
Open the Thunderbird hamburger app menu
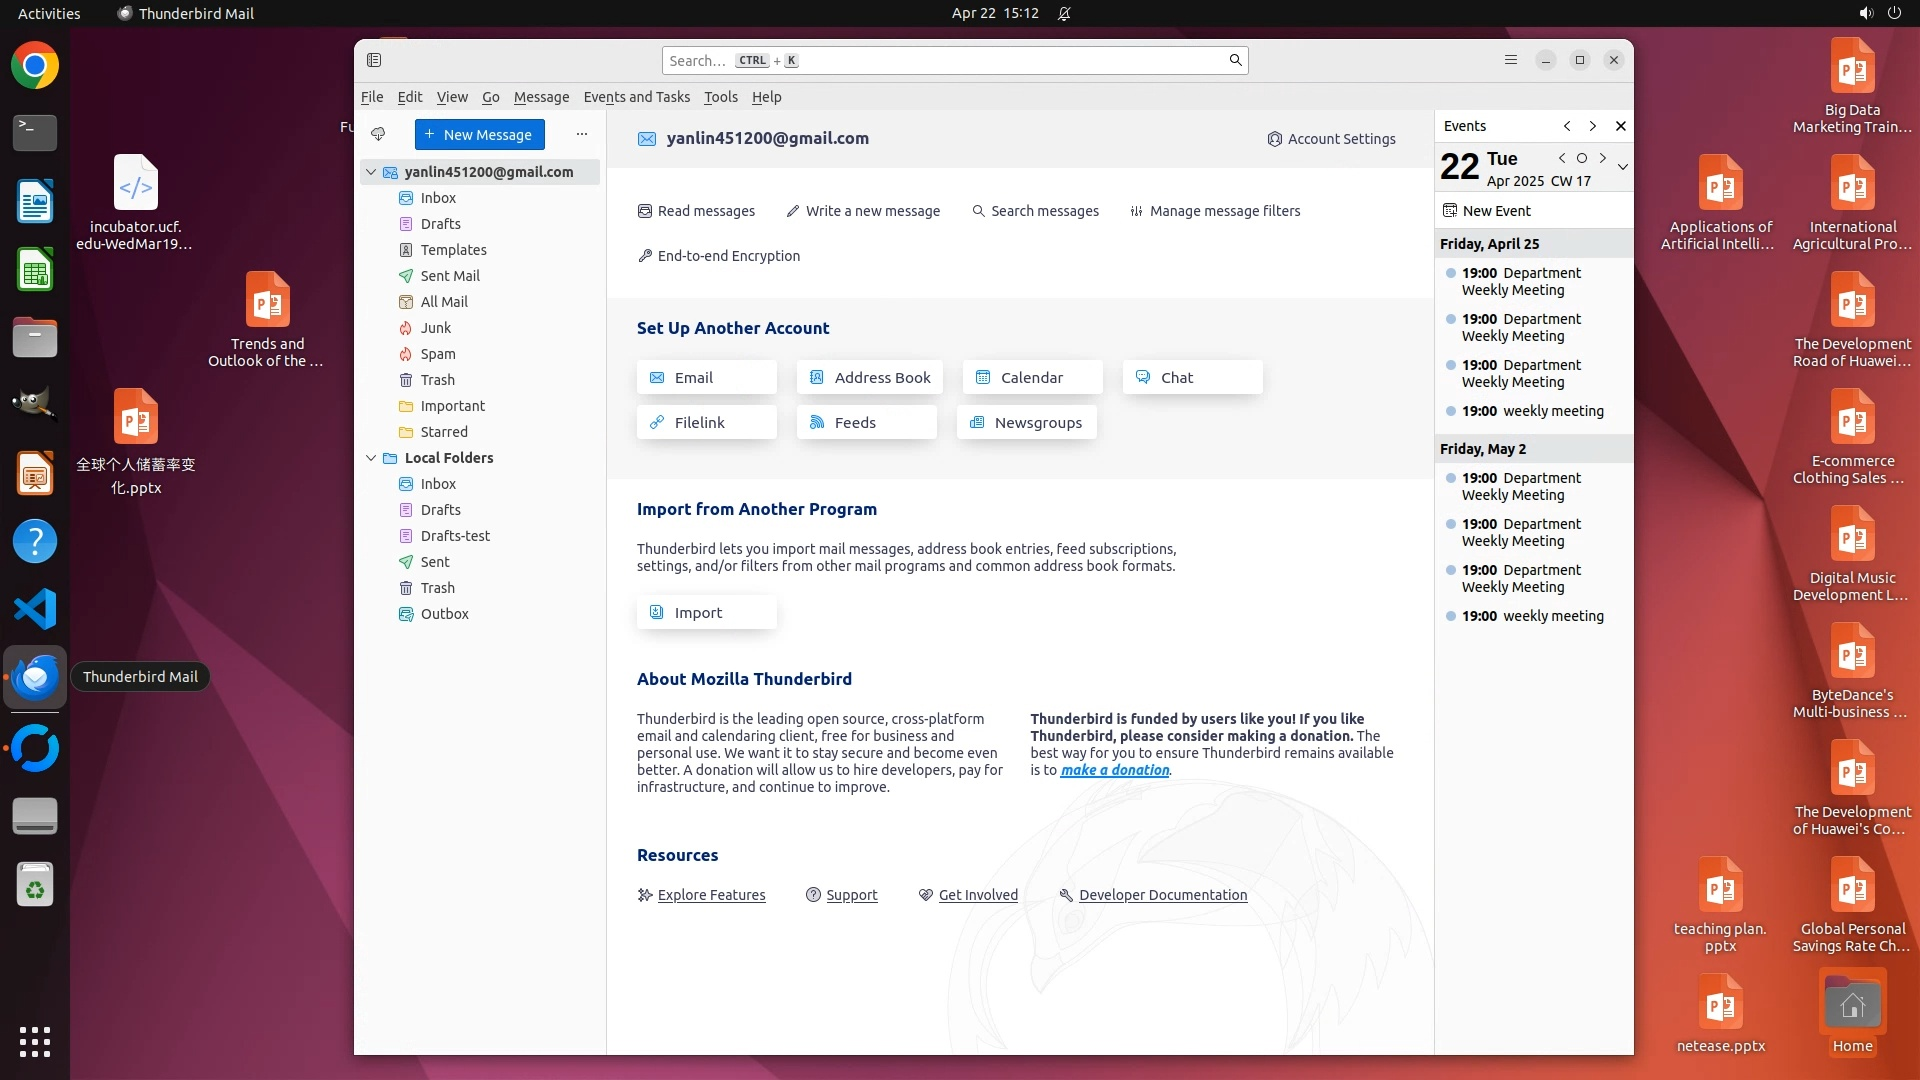(1511, 60)
